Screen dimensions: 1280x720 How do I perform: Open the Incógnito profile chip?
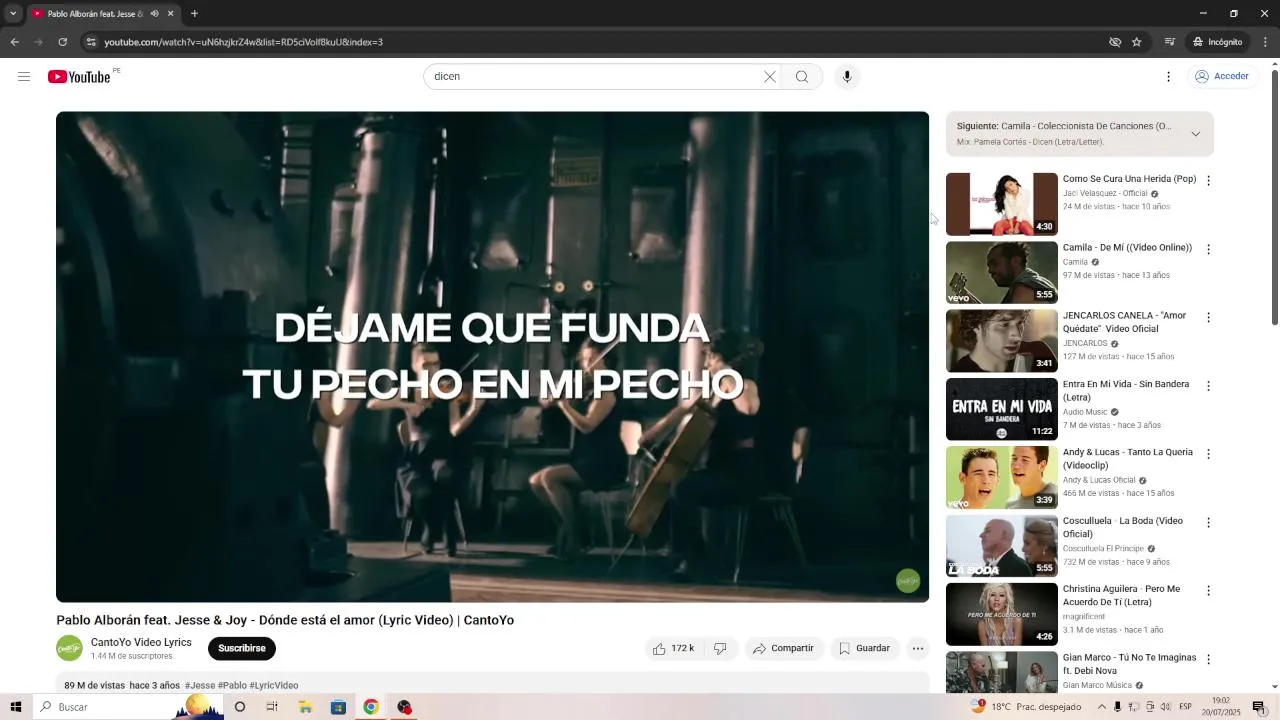click(1217, 42)
